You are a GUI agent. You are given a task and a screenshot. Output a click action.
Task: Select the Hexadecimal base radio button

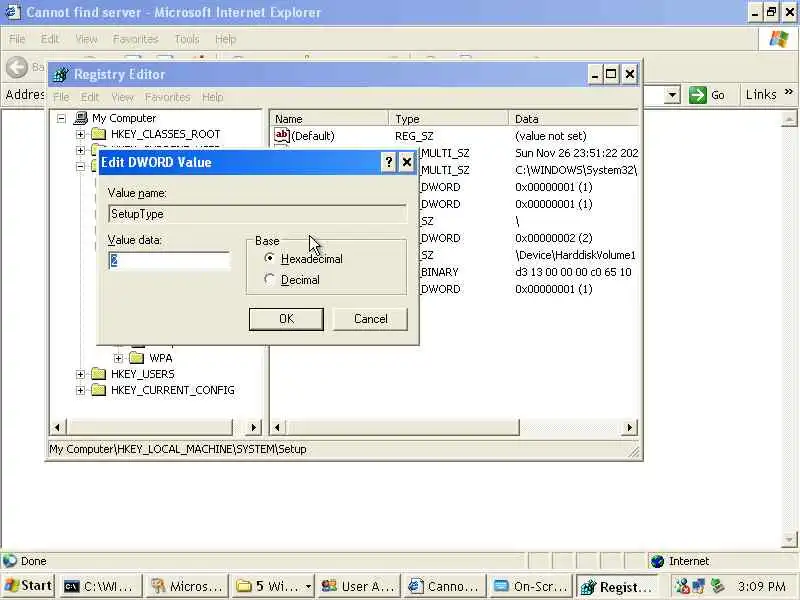tap(269, 258)
